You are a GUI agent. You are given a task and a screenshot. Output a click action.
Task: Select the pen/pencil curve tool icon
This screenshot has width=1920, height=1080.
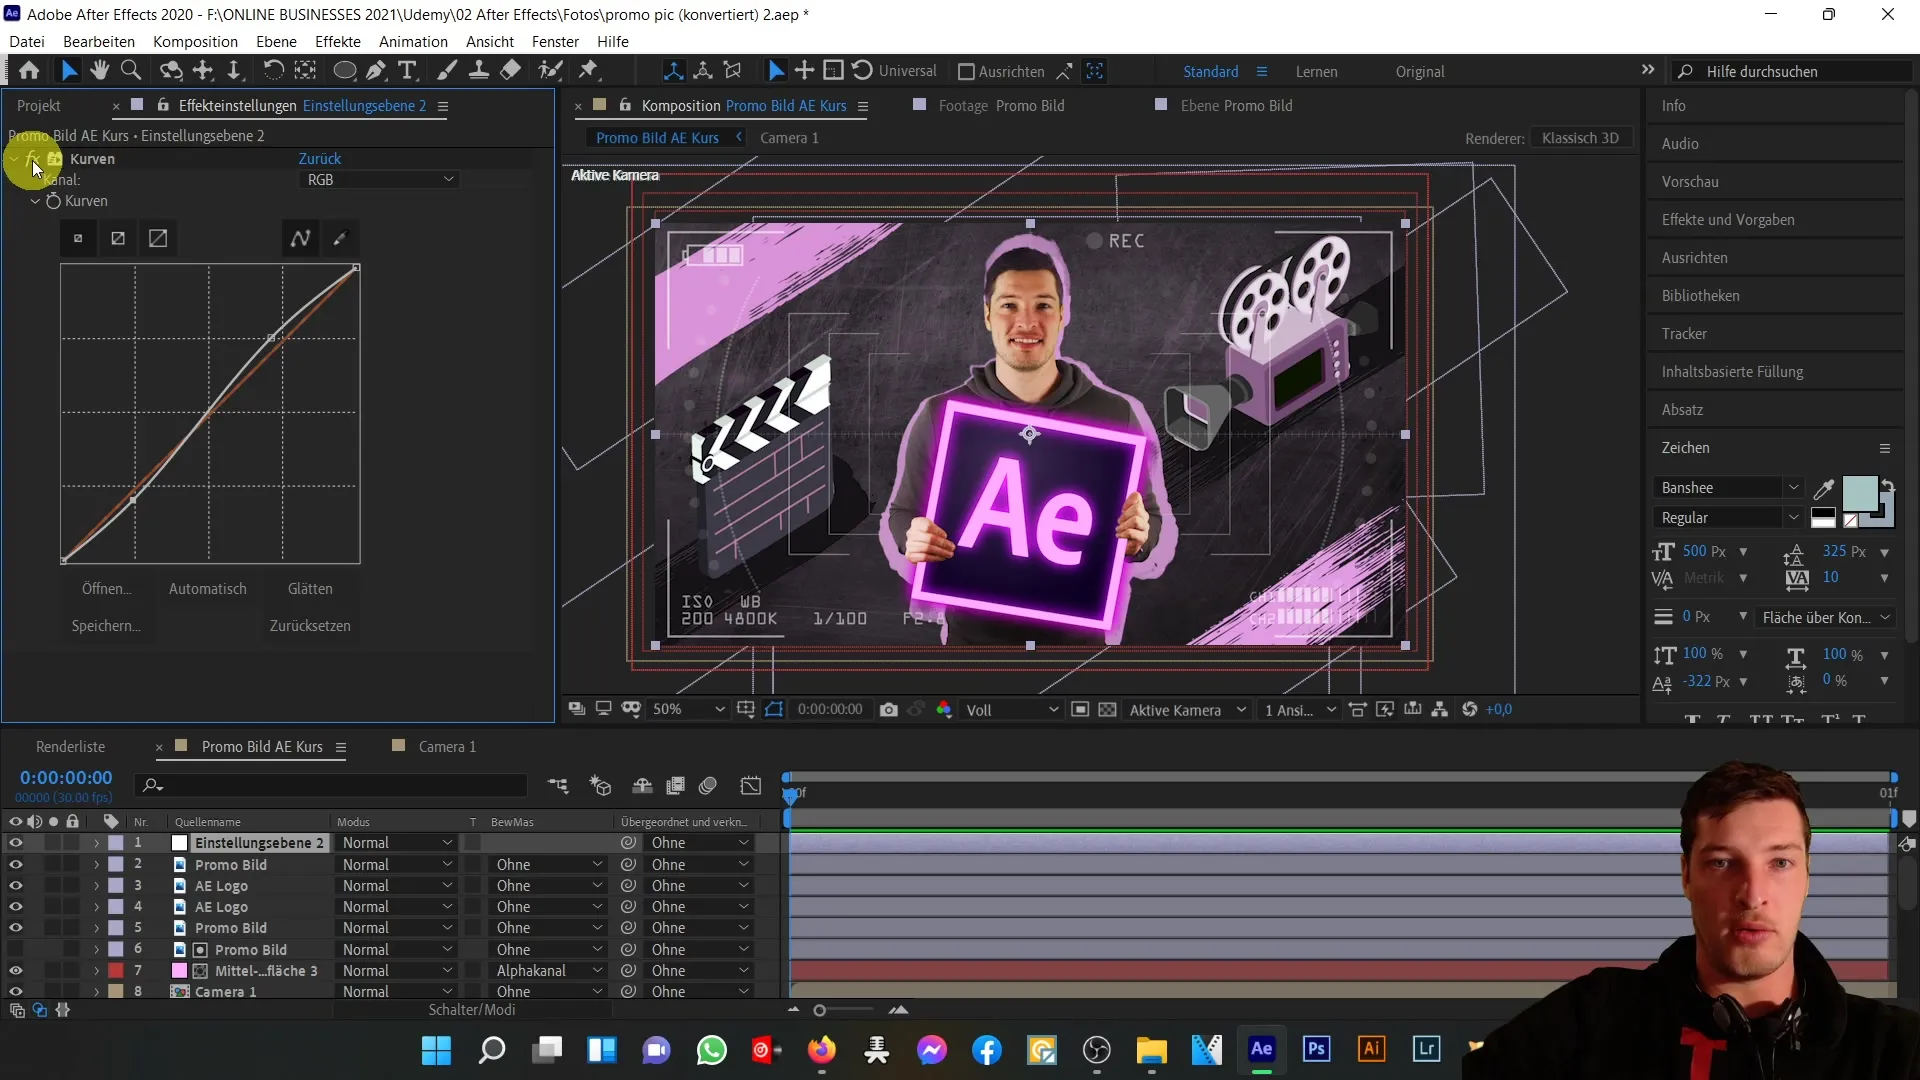pos(340,239)
